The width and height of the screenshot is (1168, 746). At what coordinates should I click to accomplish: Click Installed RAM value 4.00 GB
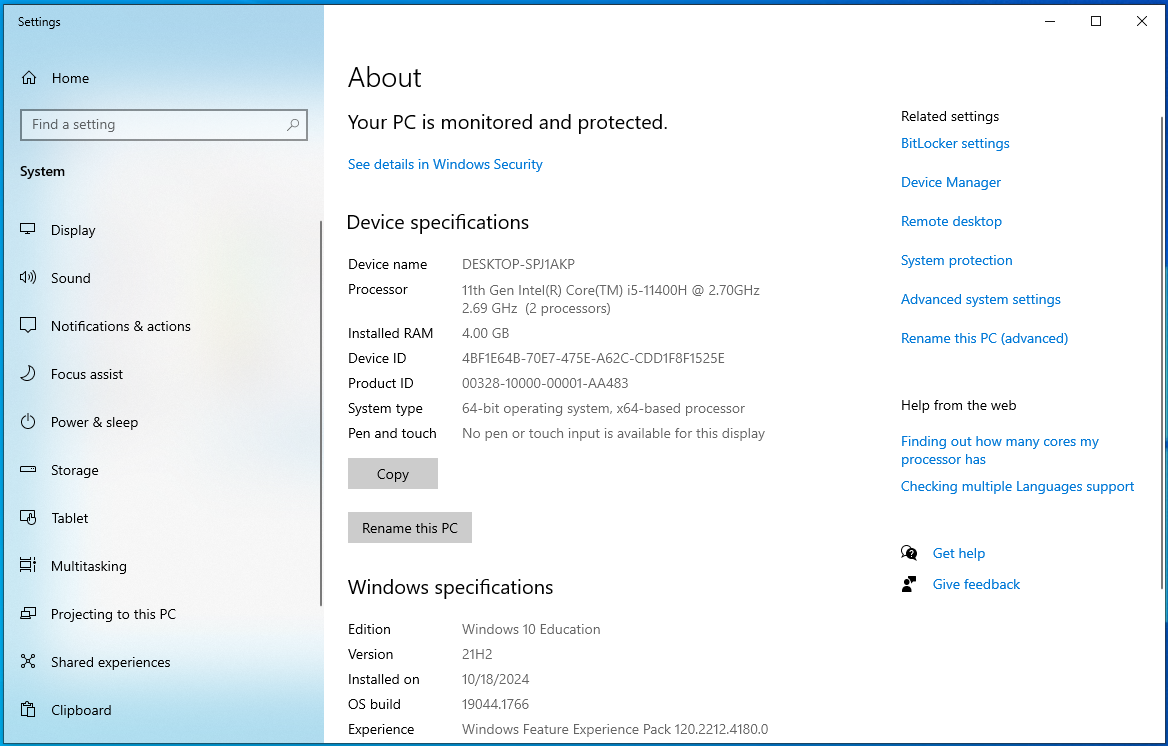click(x=486, y=333)
